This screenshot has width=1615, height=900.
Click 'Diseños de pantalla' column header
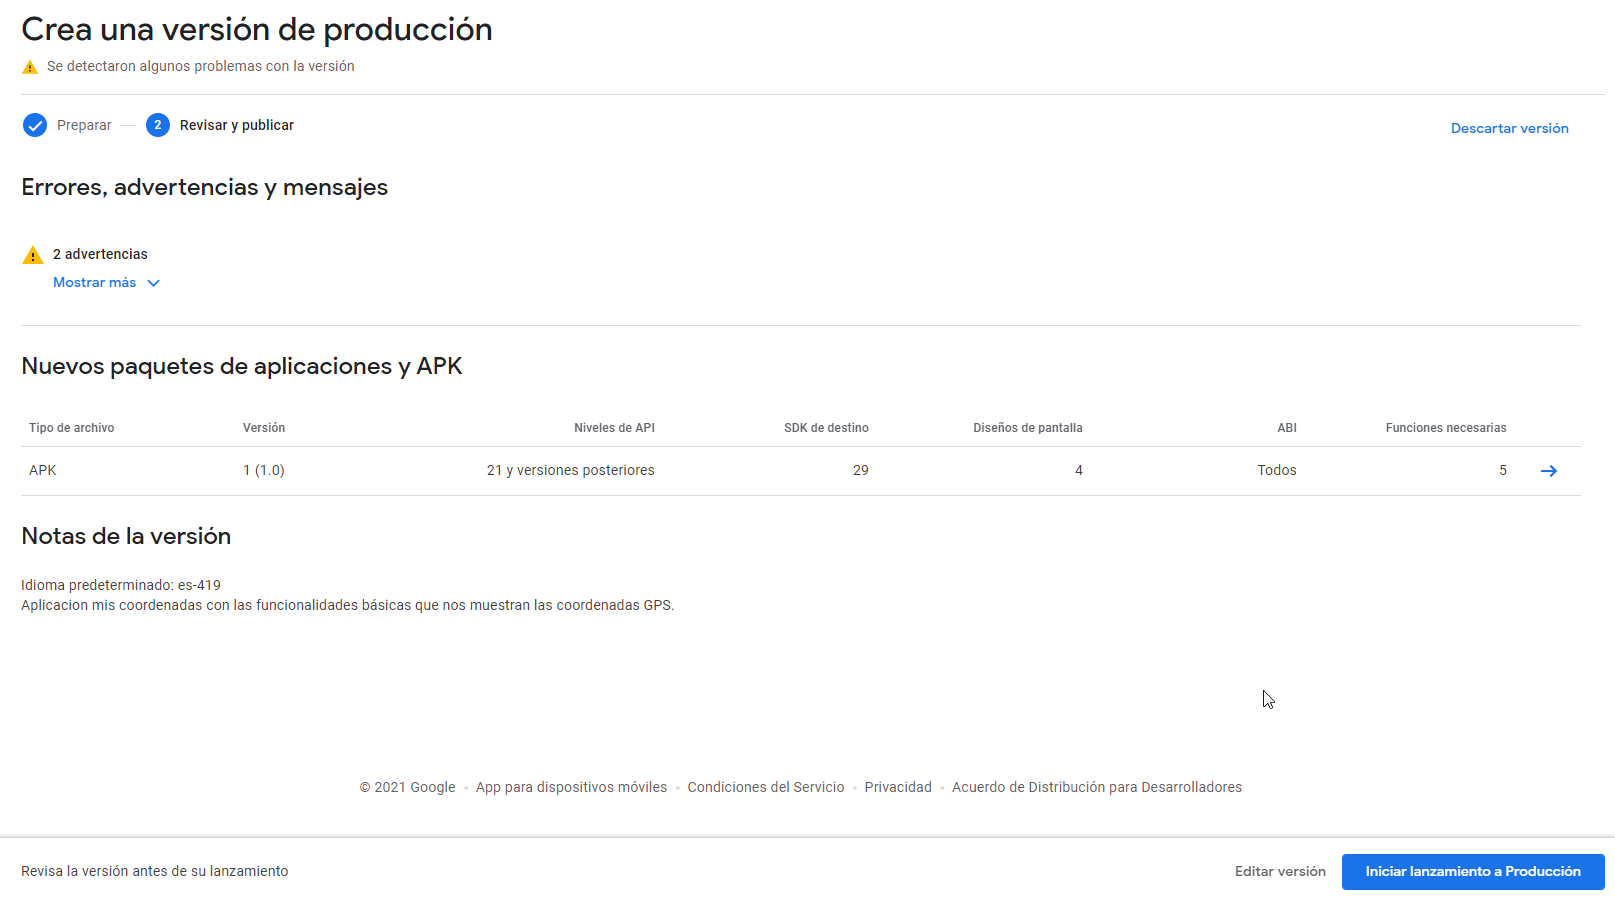tap(1028, 428)
